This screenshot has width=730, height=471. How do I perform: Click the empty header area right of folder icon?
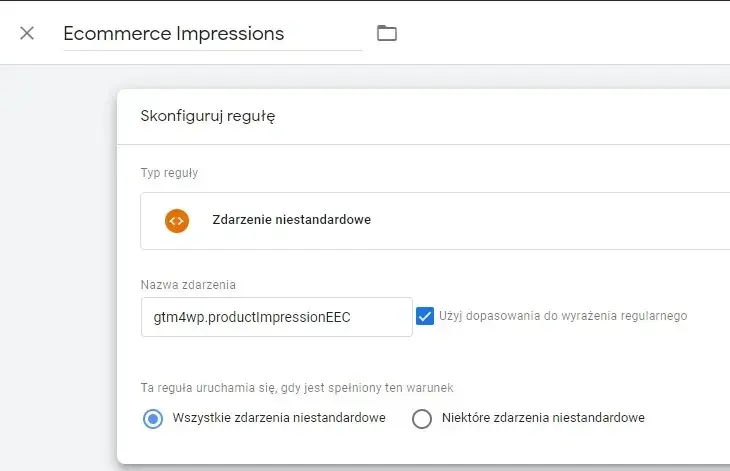coord(560,33)
